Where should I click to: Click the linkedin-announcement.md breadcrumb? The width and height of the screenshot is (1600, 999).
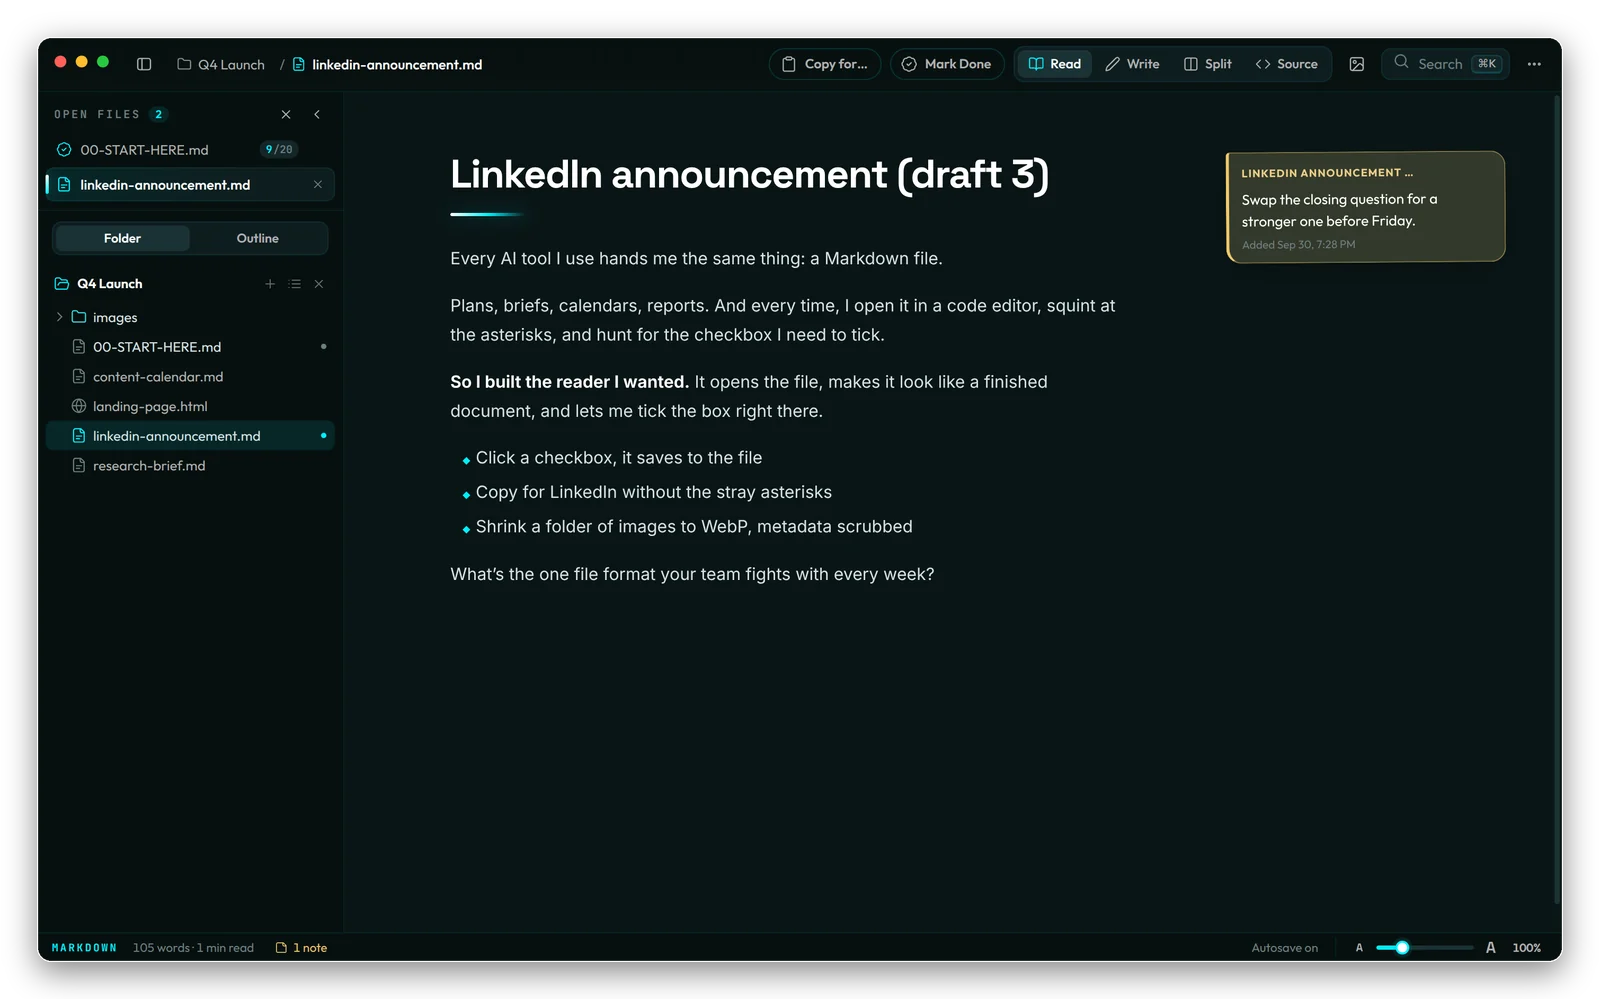click(x=387, y=64)
